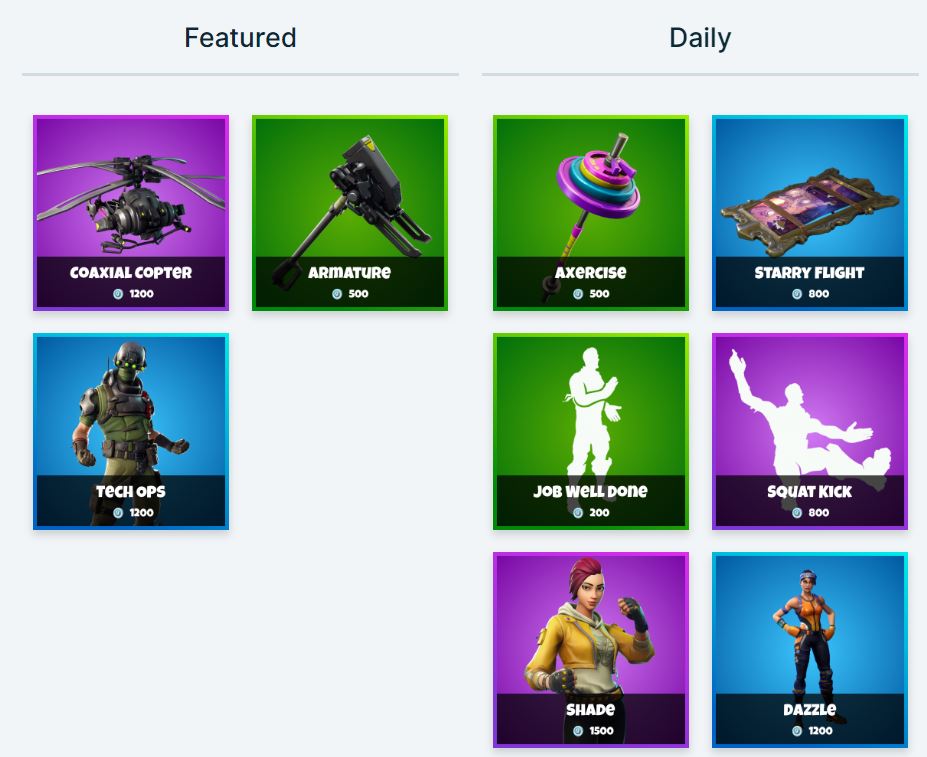Open the Starry Flight glider card
The image size is (927, 757).
810,213
